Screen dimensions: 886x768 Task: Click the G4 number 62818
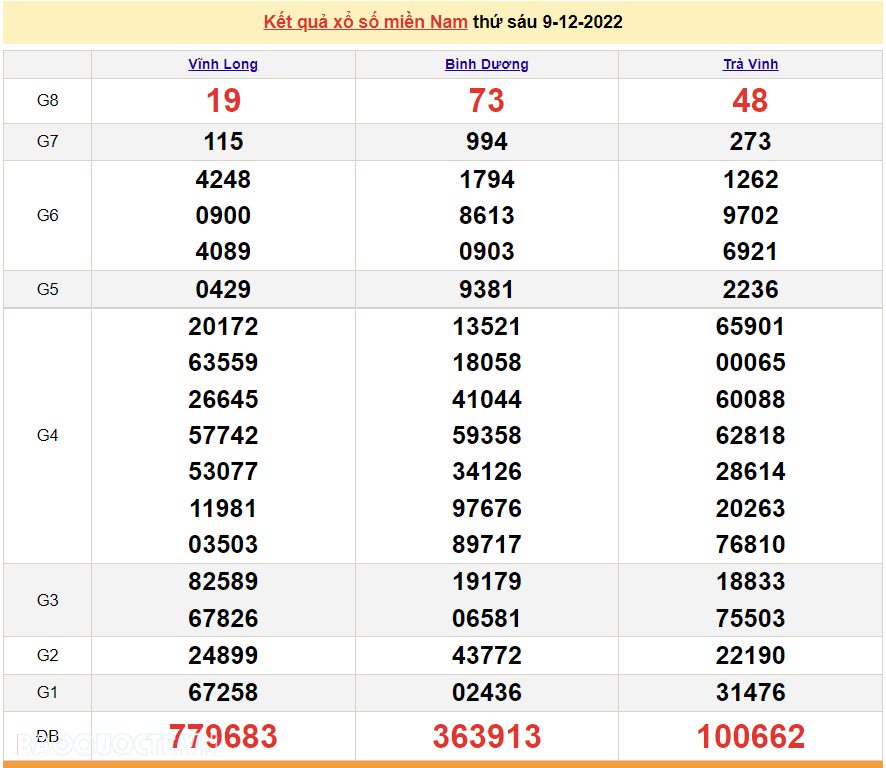tap(750, 436)
